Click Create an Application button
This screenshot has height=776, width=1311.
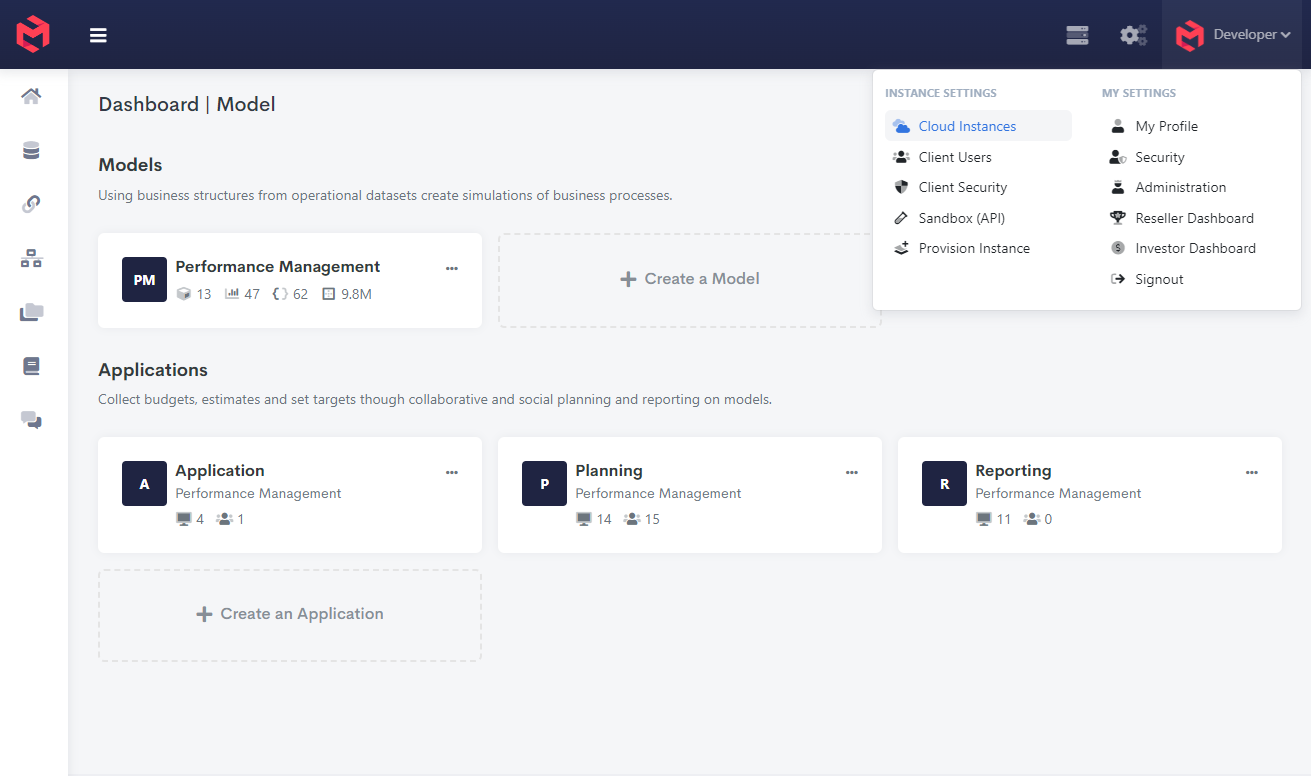pyautogui.click(x=290, y=614)
